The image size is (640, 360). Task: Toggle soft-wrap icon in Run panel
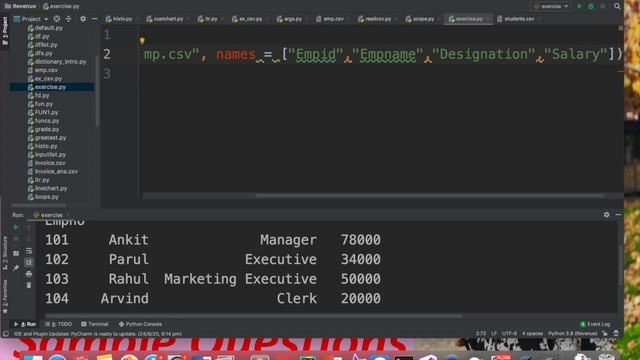pyautogui.click(x=29, y=251)
